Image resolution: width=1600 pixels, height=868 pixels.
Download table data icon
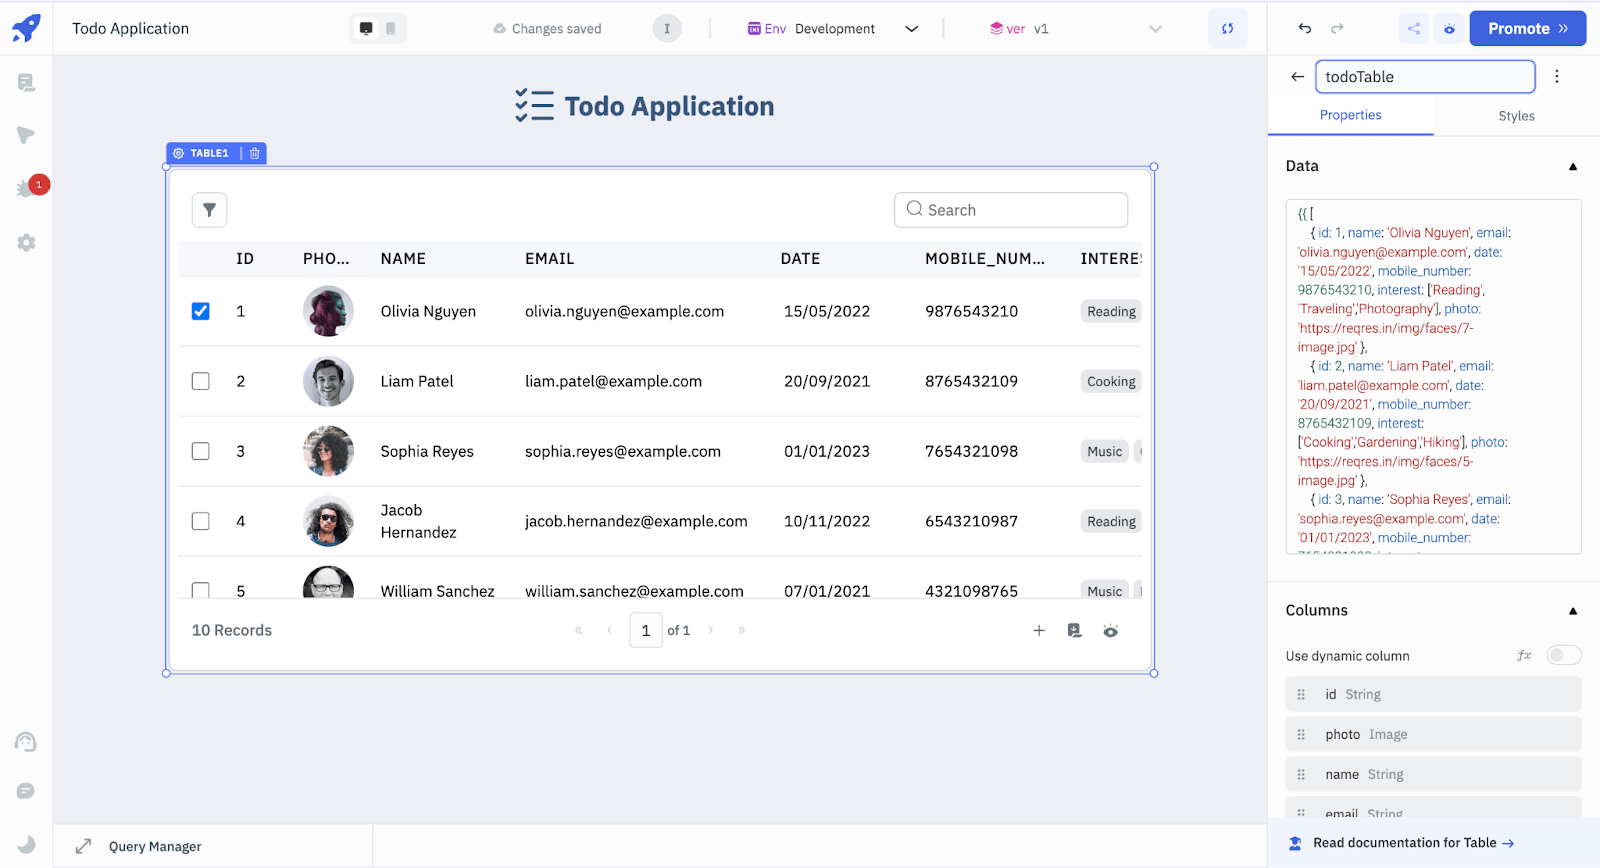[x=1074, y=630]
